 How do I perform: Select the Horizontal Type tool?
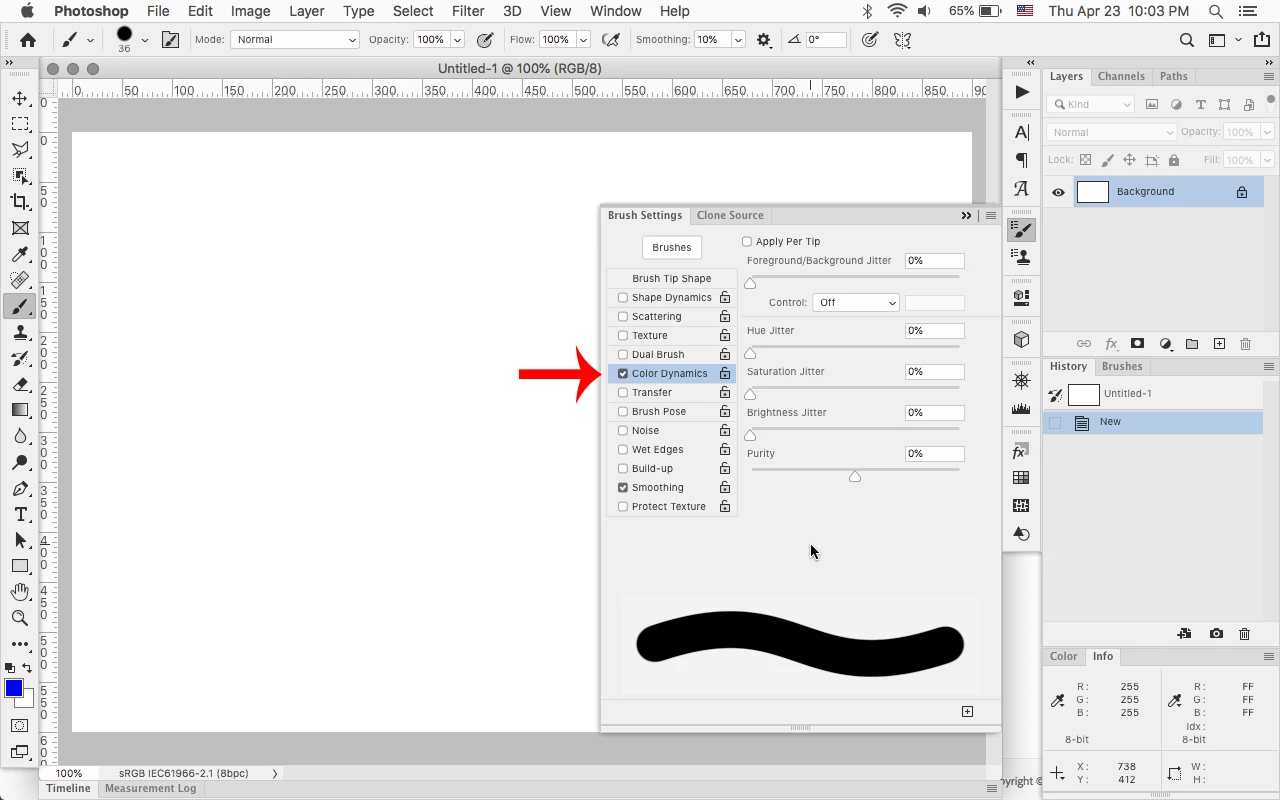tap(20, 514)
